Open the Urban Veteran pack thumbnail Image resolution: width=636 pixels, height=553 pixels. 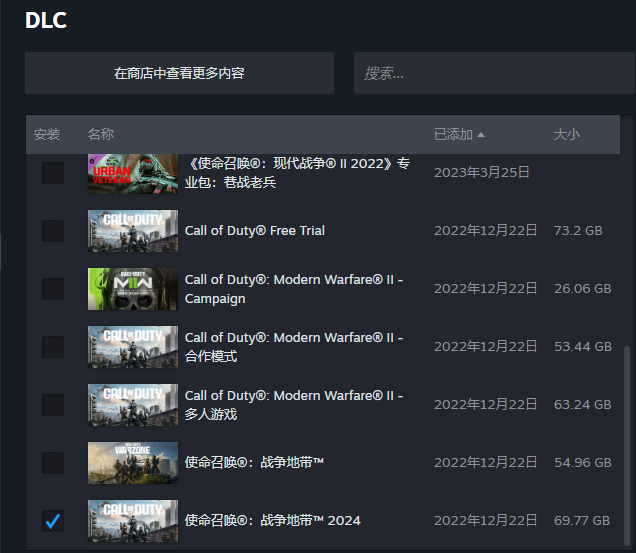click(133, 174)
